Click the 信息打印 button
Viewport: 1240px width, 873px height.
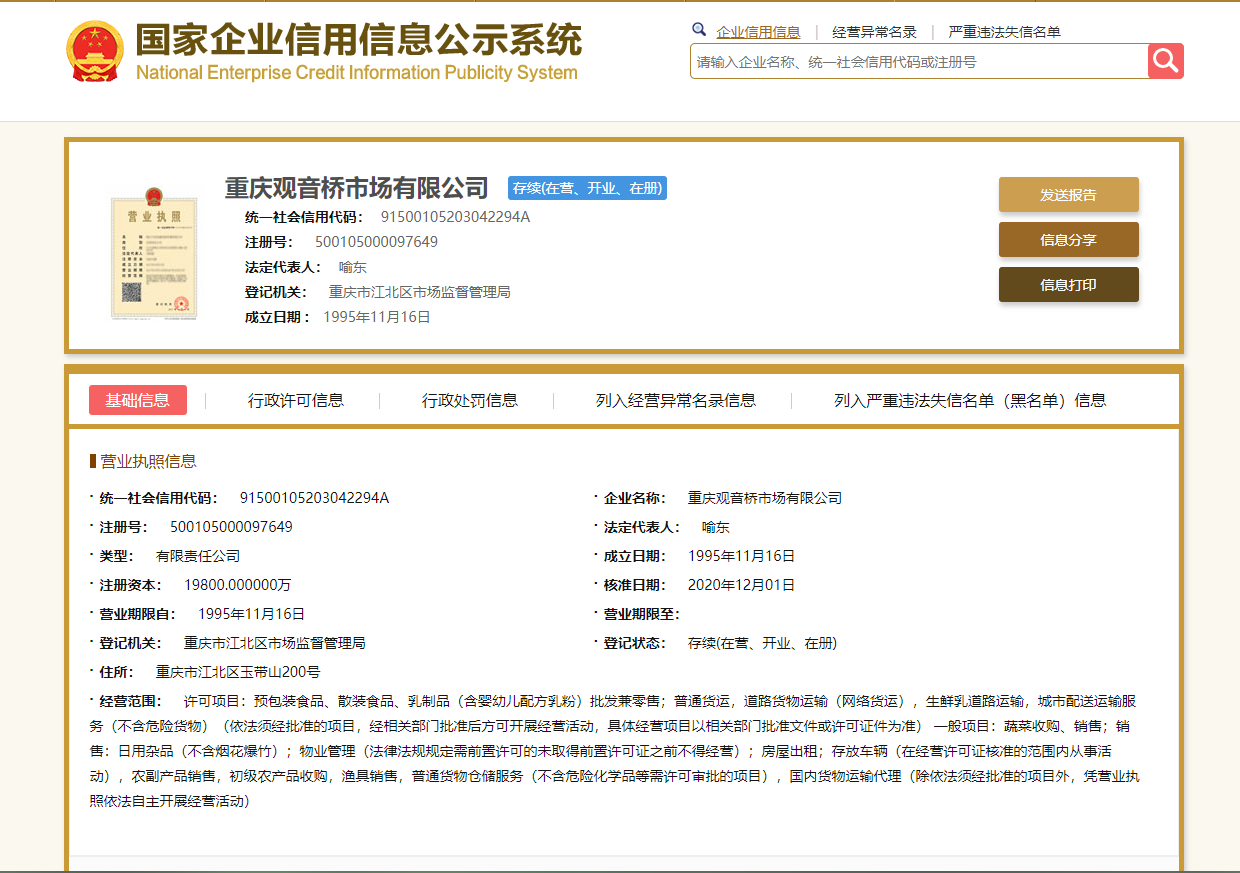(x=1068, y=284)
